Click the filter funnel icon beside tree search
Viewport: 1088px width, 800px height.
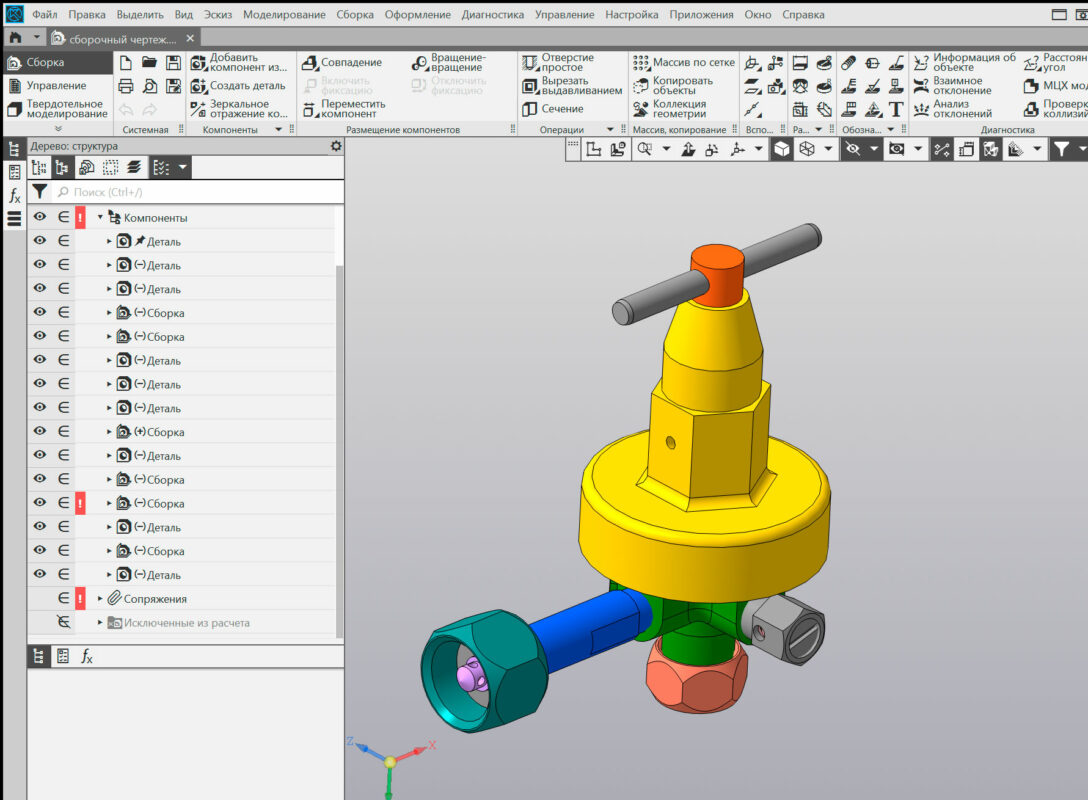(39, 191)
